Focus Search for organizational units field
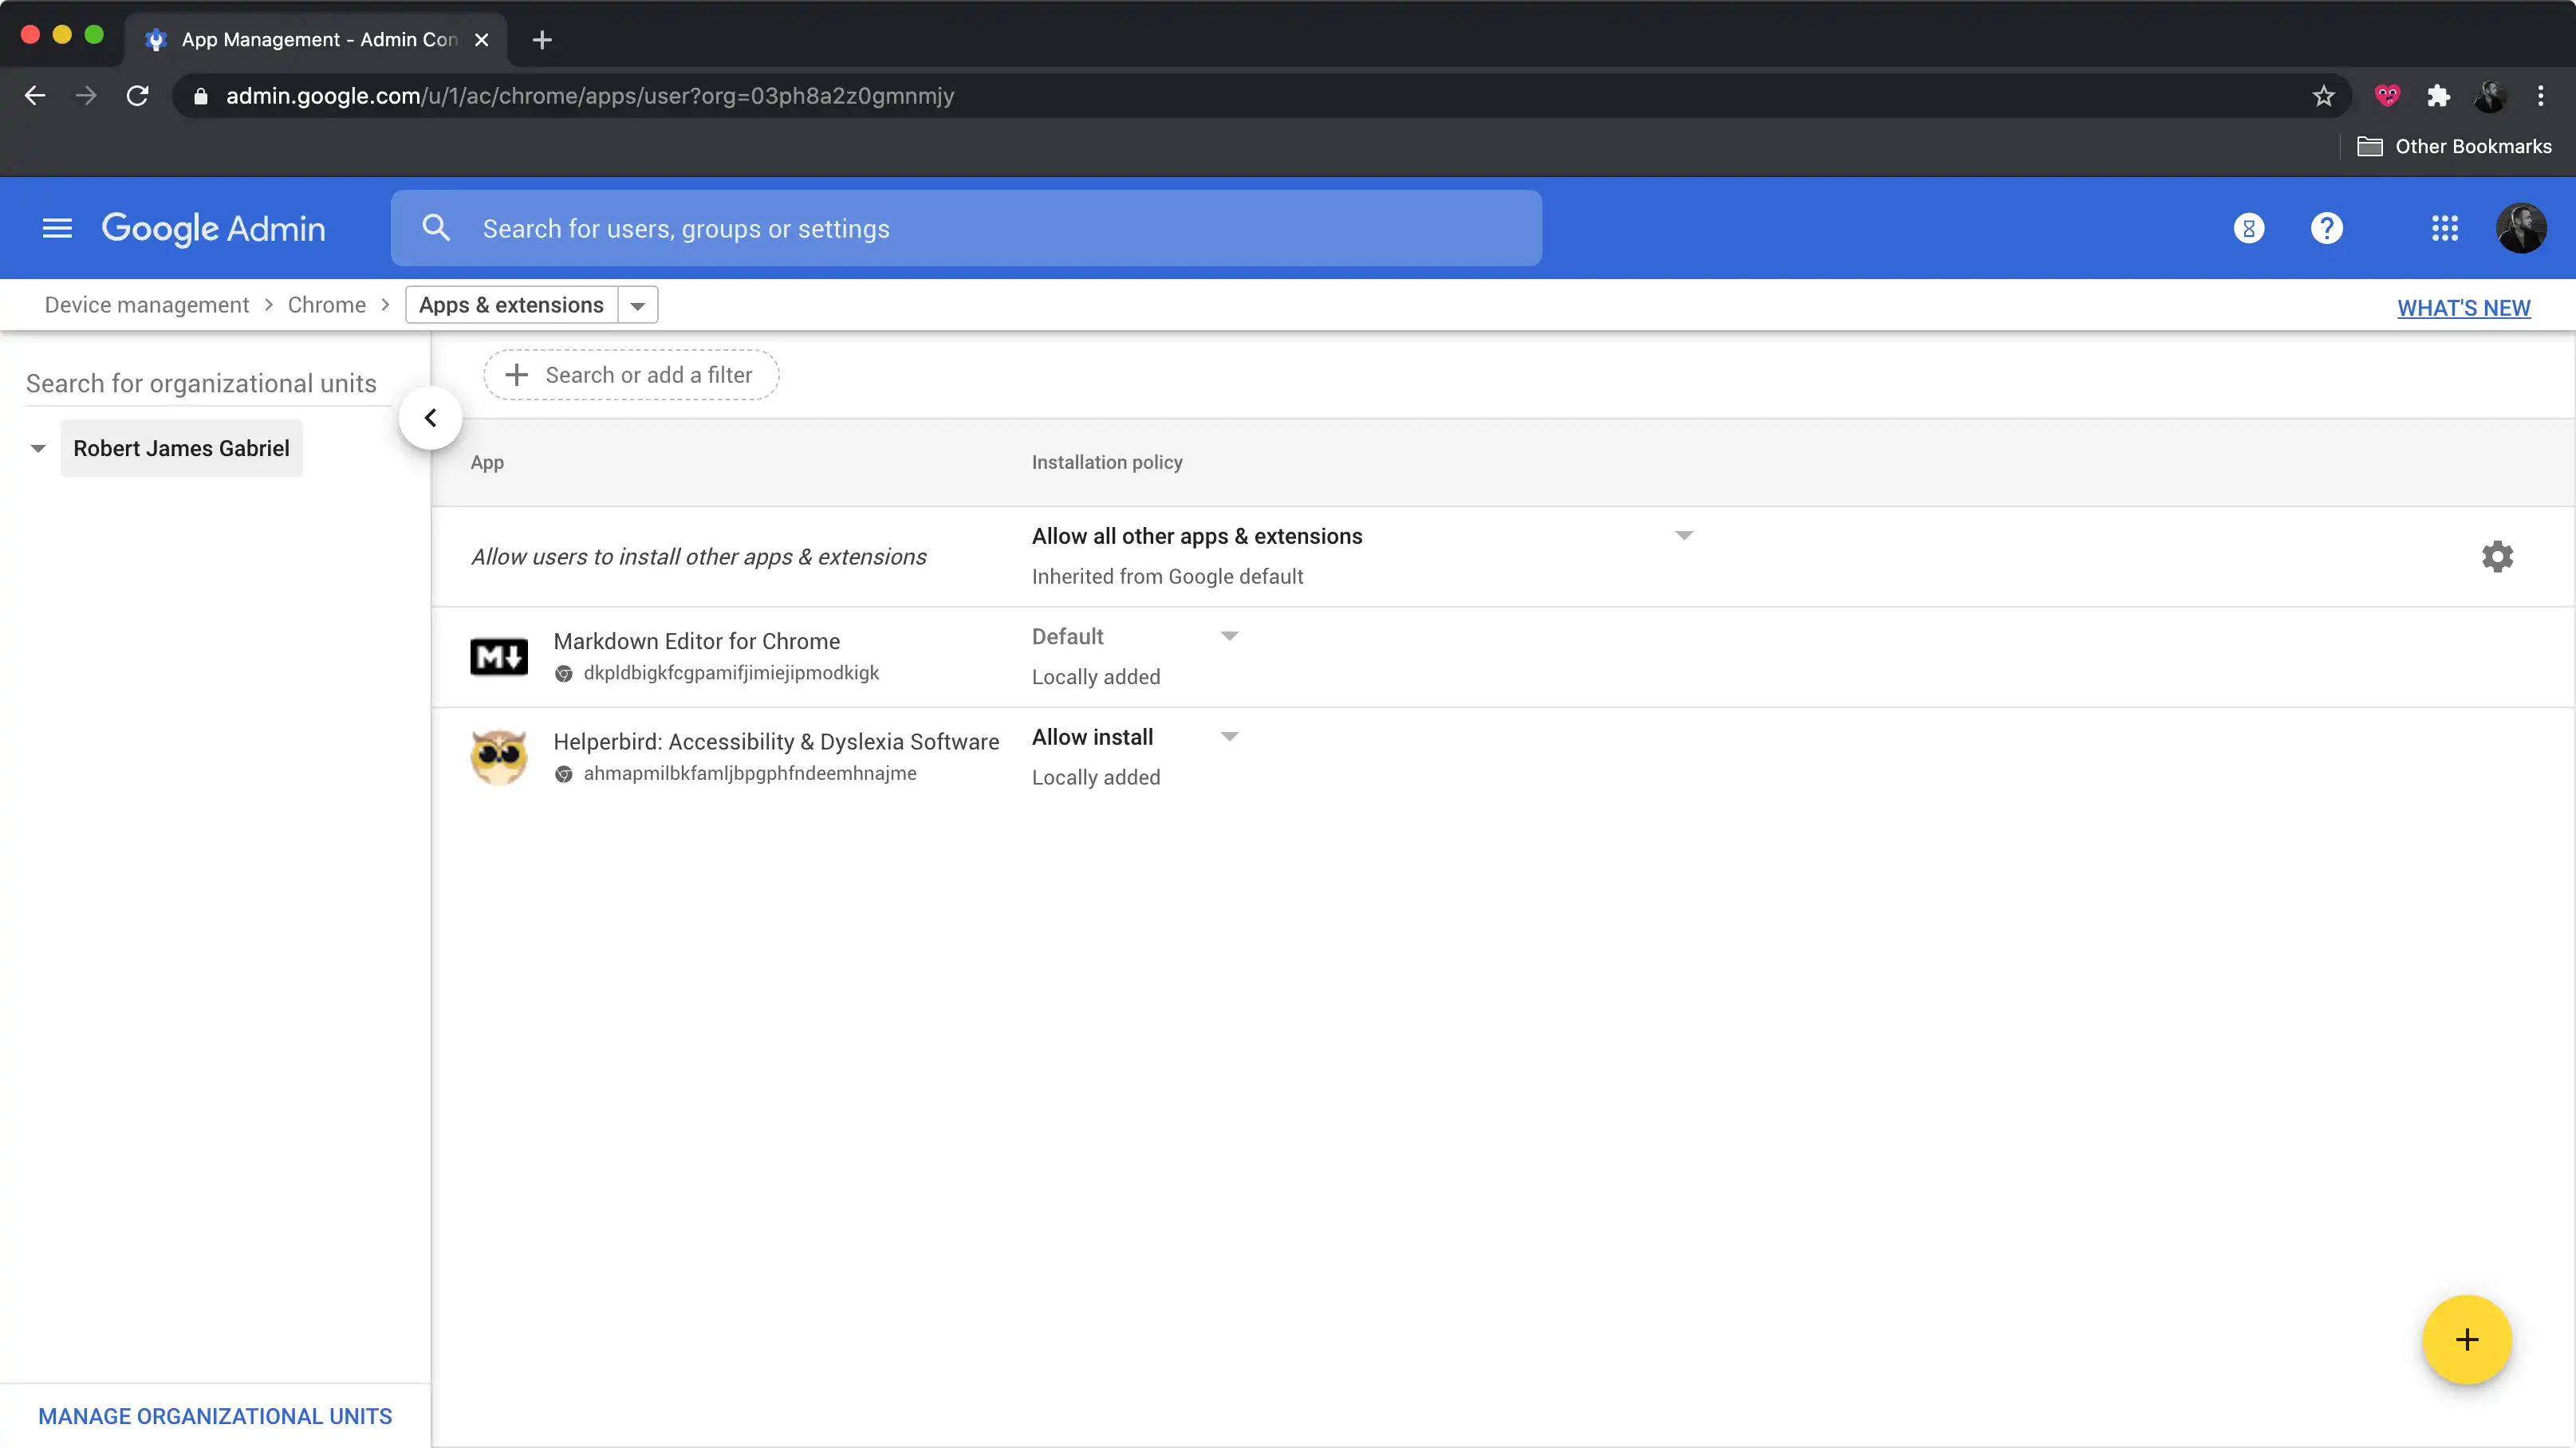This screenshot has height=1448, width=2576. [207, 384]
